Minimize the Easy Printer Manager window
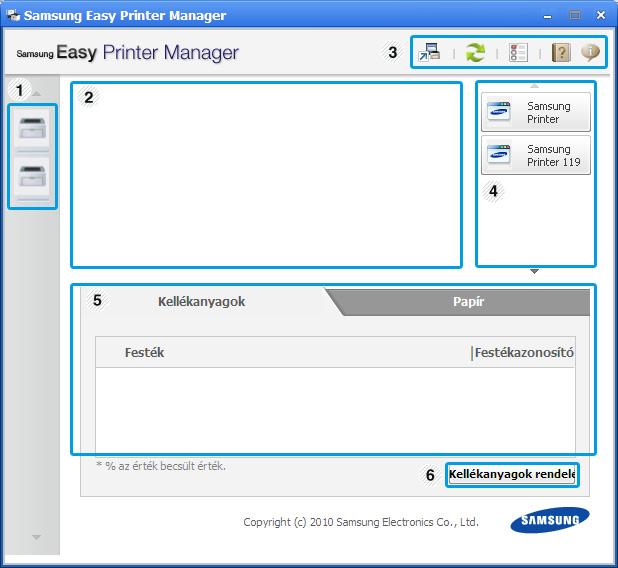The image size is (618, 568). pos(547,16)
